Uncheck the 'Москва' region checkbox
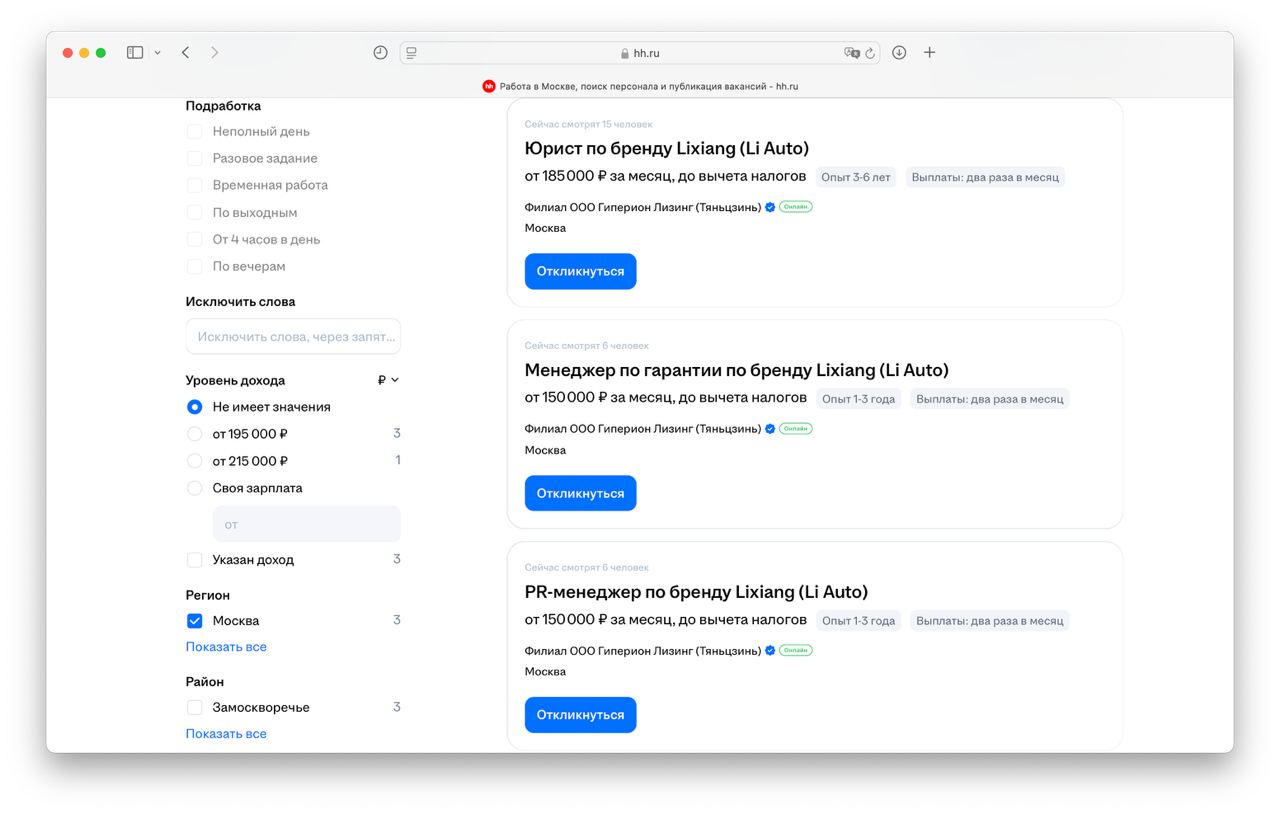Screen dimensions: 1280x814 [195, 621]
